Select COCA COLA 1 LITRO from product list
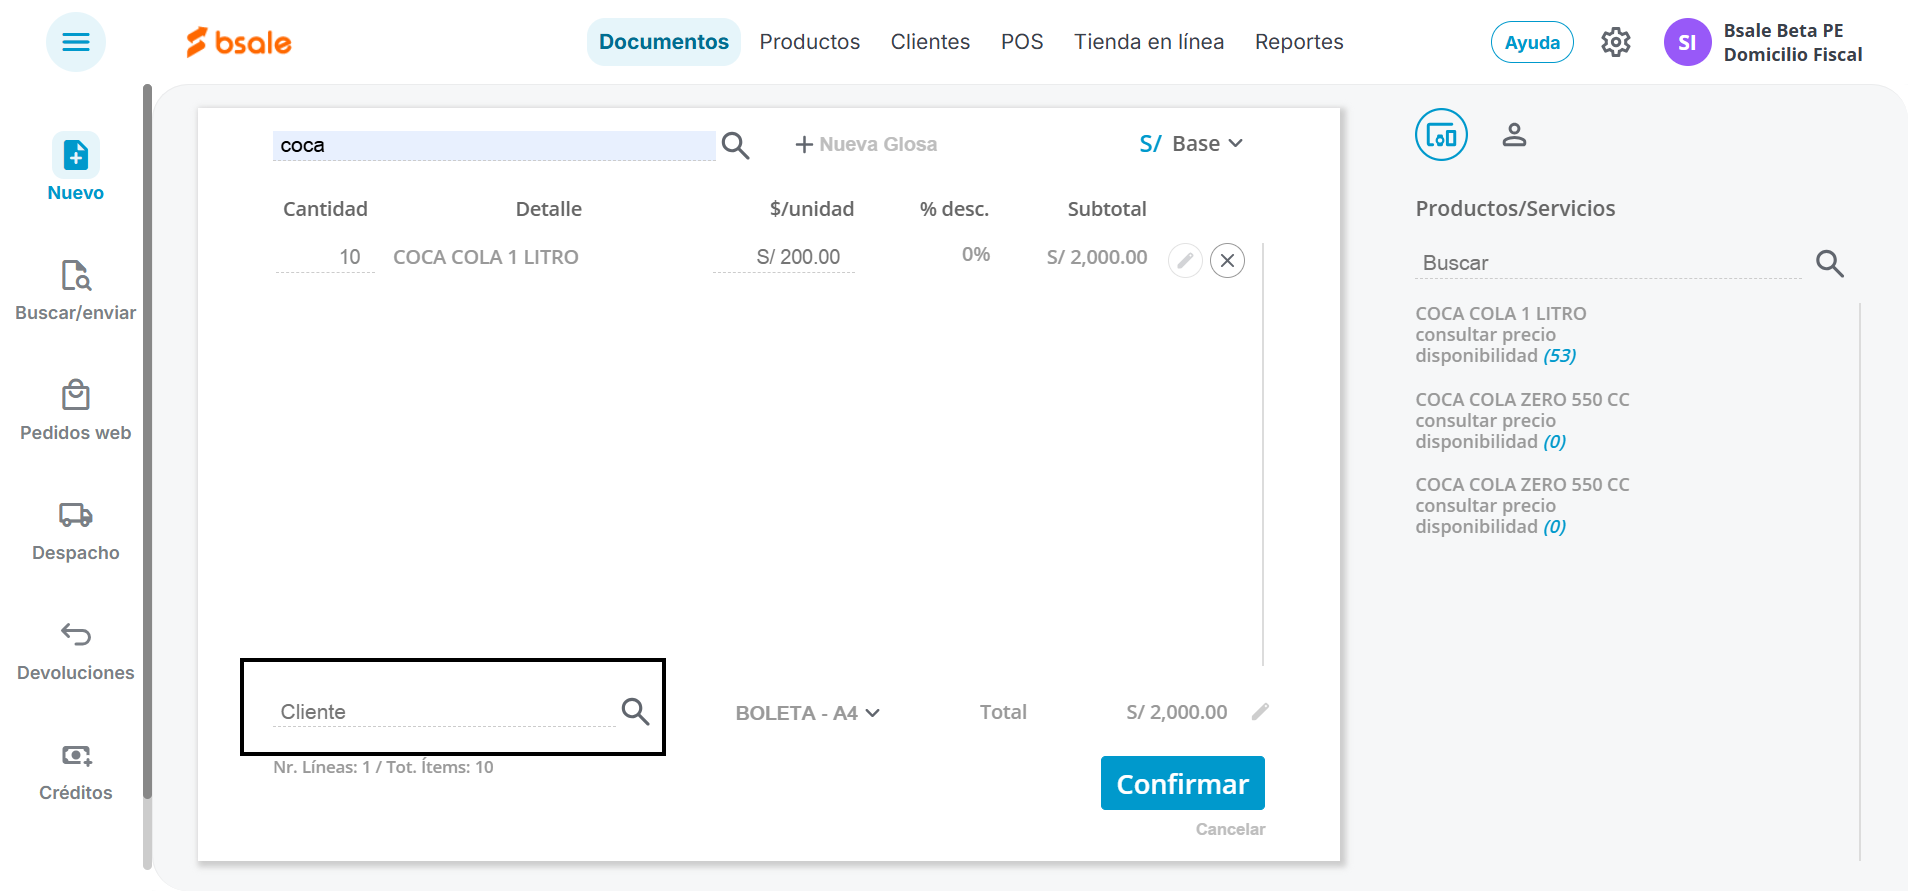The width and height of the screenshot is (1908, 891). coord(1501,314)
